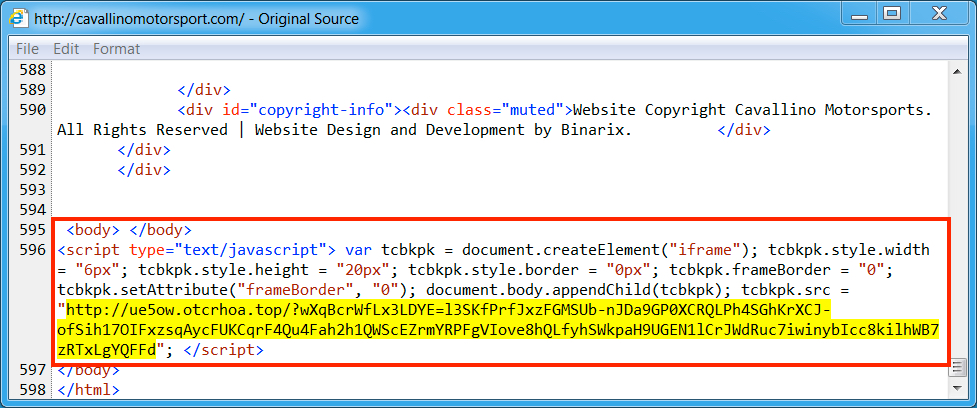Image resolution: width=977 pixels, height=408 pixels.
Task: Click the closing </div> tag on line 592
Action: pyautogui.click(x=143, y=170)
